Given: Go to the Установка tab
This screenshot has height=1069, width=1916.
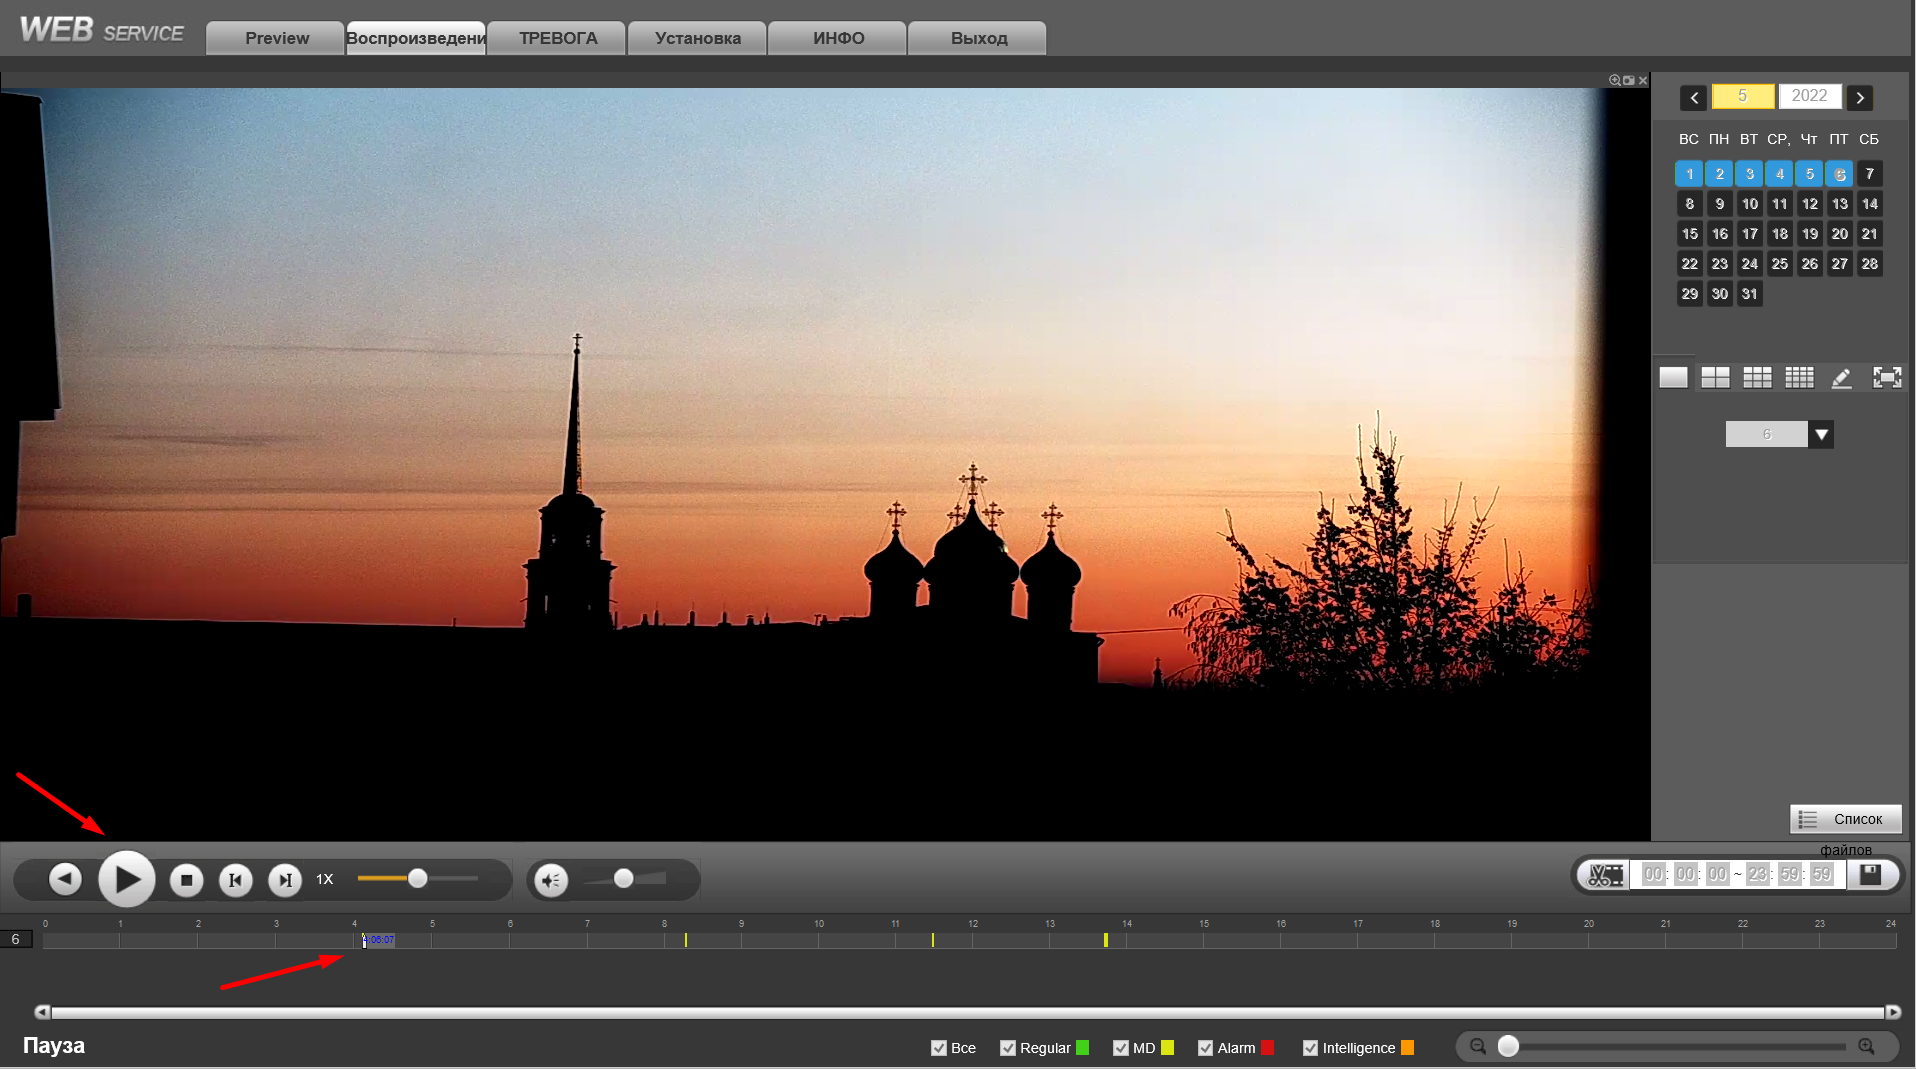Looking at the screenshot, I should click(697, 38).
